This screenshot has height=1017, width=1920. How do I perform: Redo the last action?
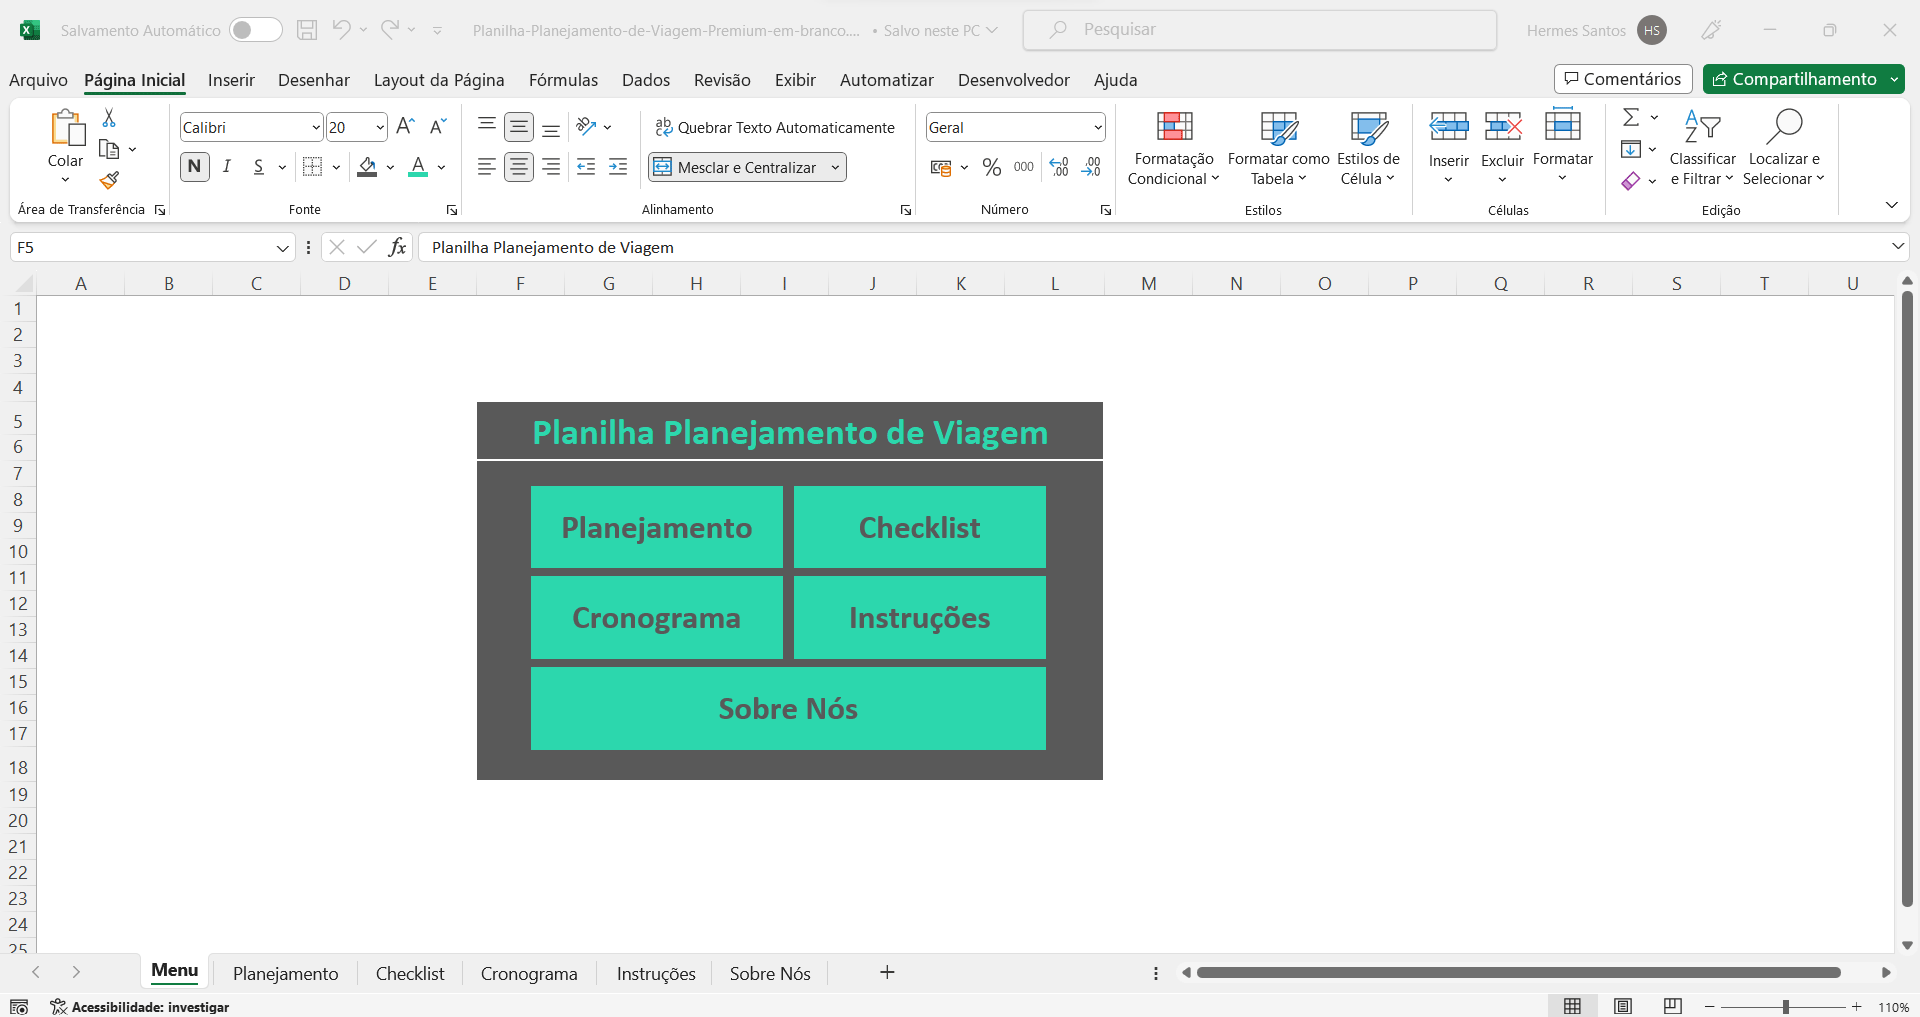coord(390,30)
